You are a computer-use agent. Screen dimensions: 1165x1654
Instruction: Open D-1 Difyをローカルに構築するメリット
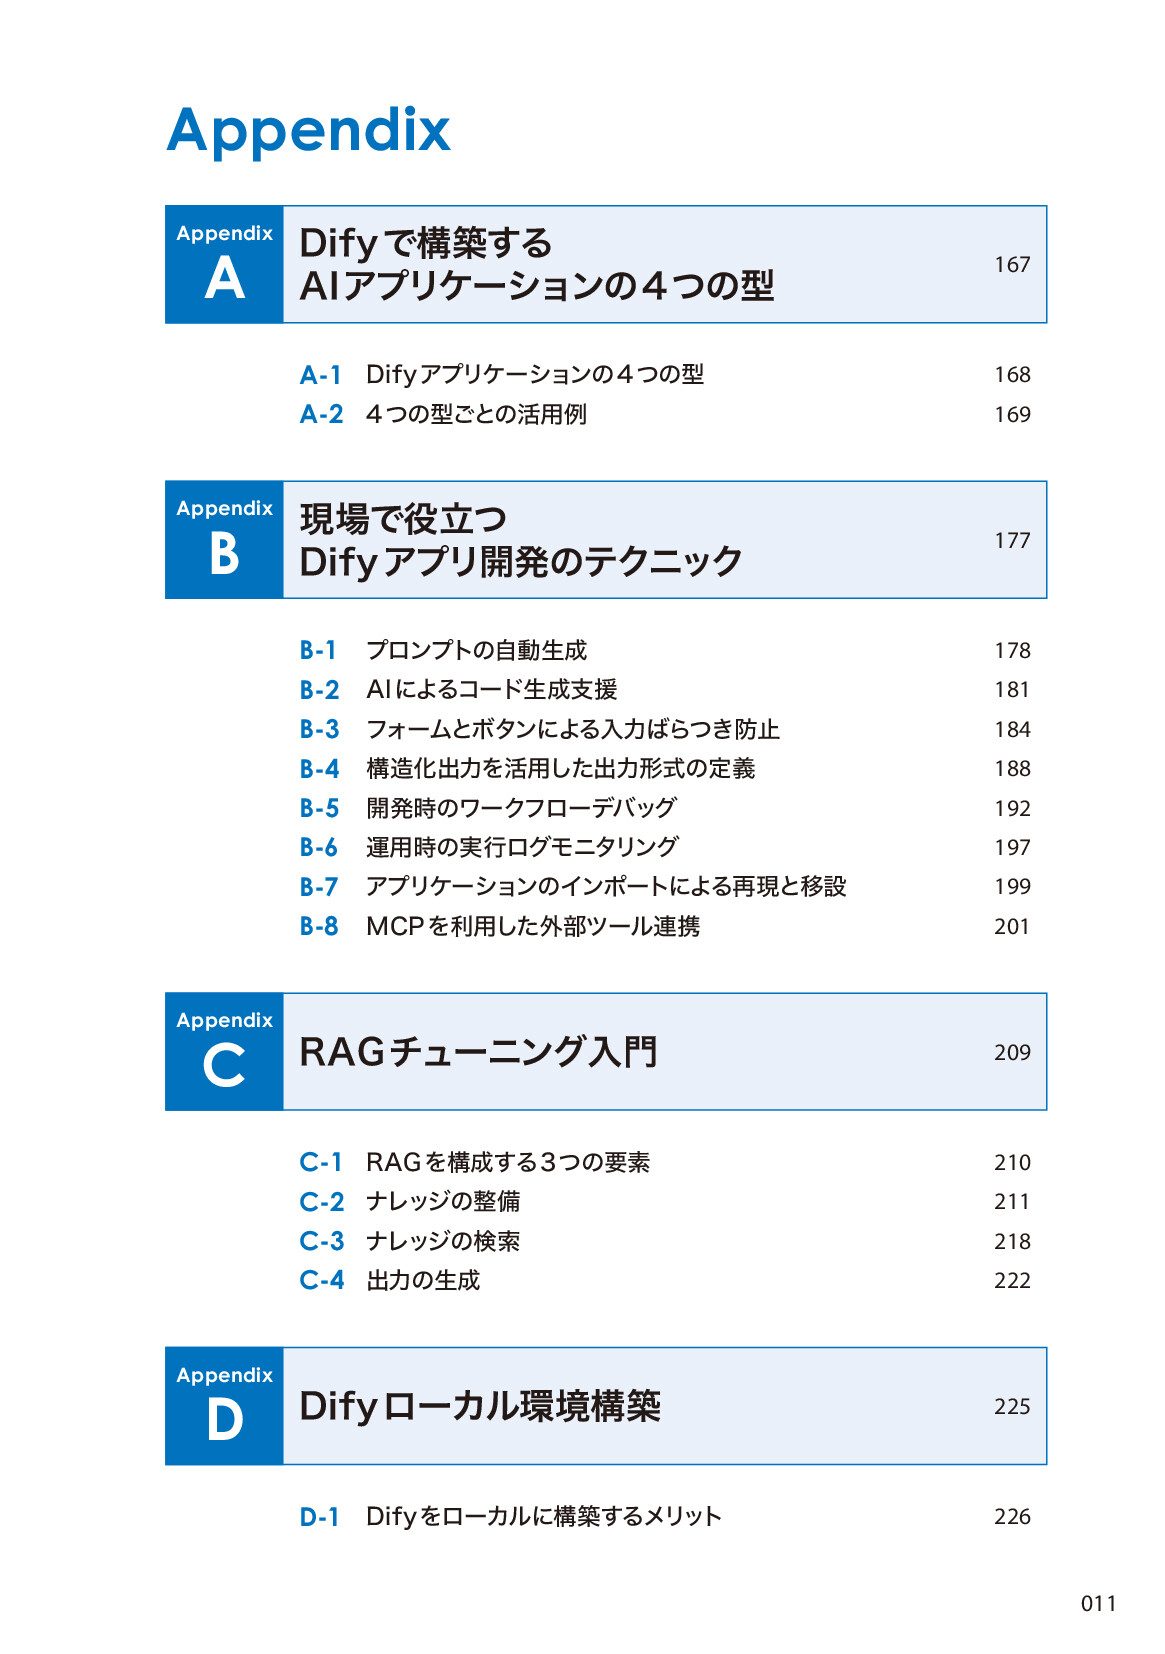coord(543,1517)
